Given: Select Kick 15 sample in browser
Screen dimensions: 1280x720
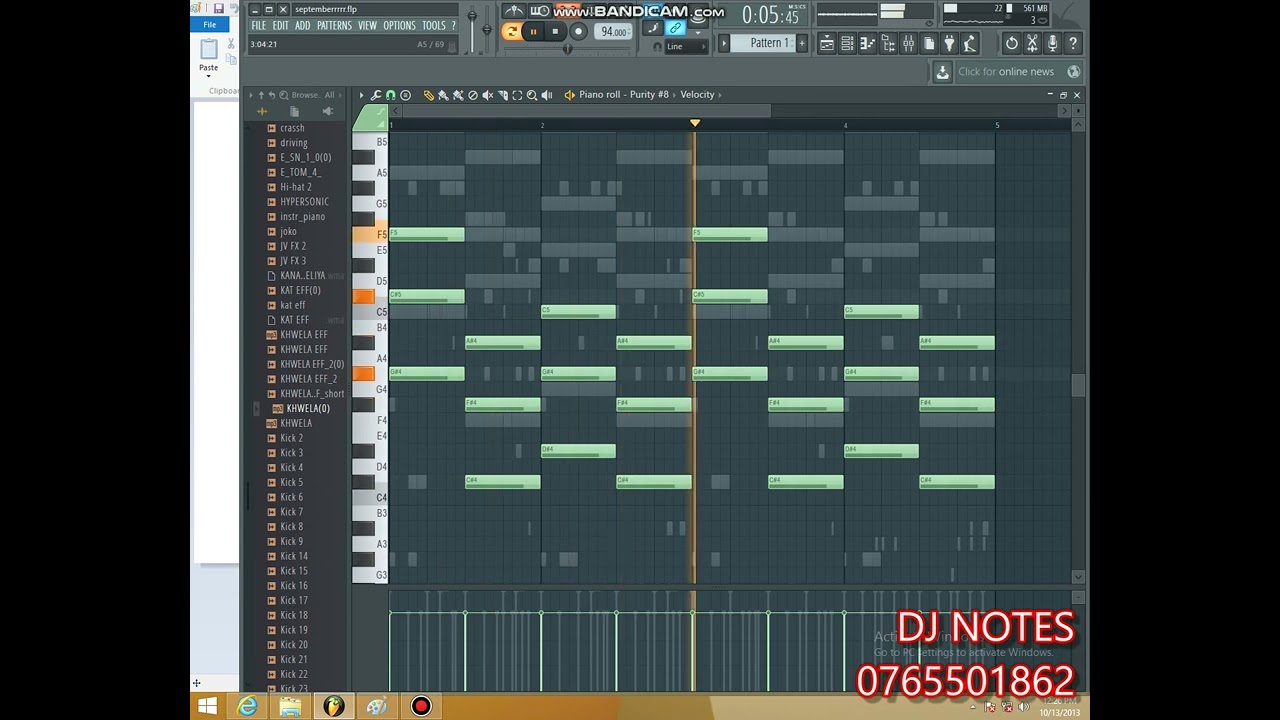Looking at the screenshot, I should 294,571.
